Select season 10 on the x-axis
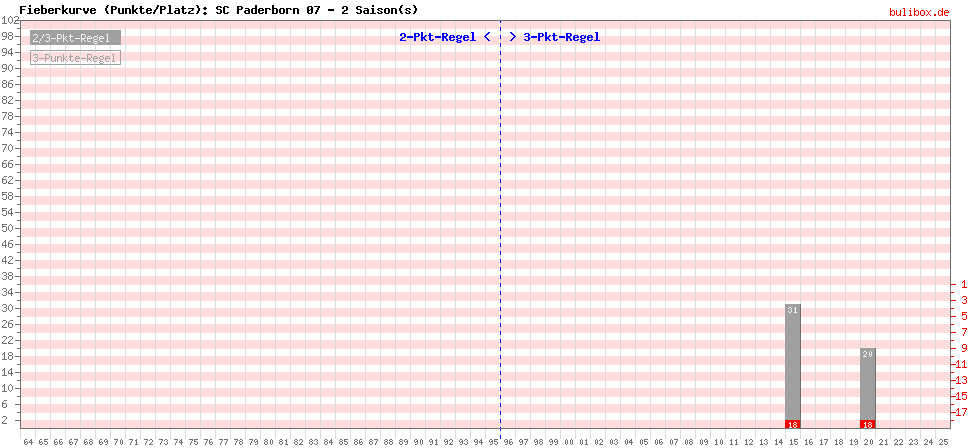Screen dimensions: 970x448 tap(718, 441)
